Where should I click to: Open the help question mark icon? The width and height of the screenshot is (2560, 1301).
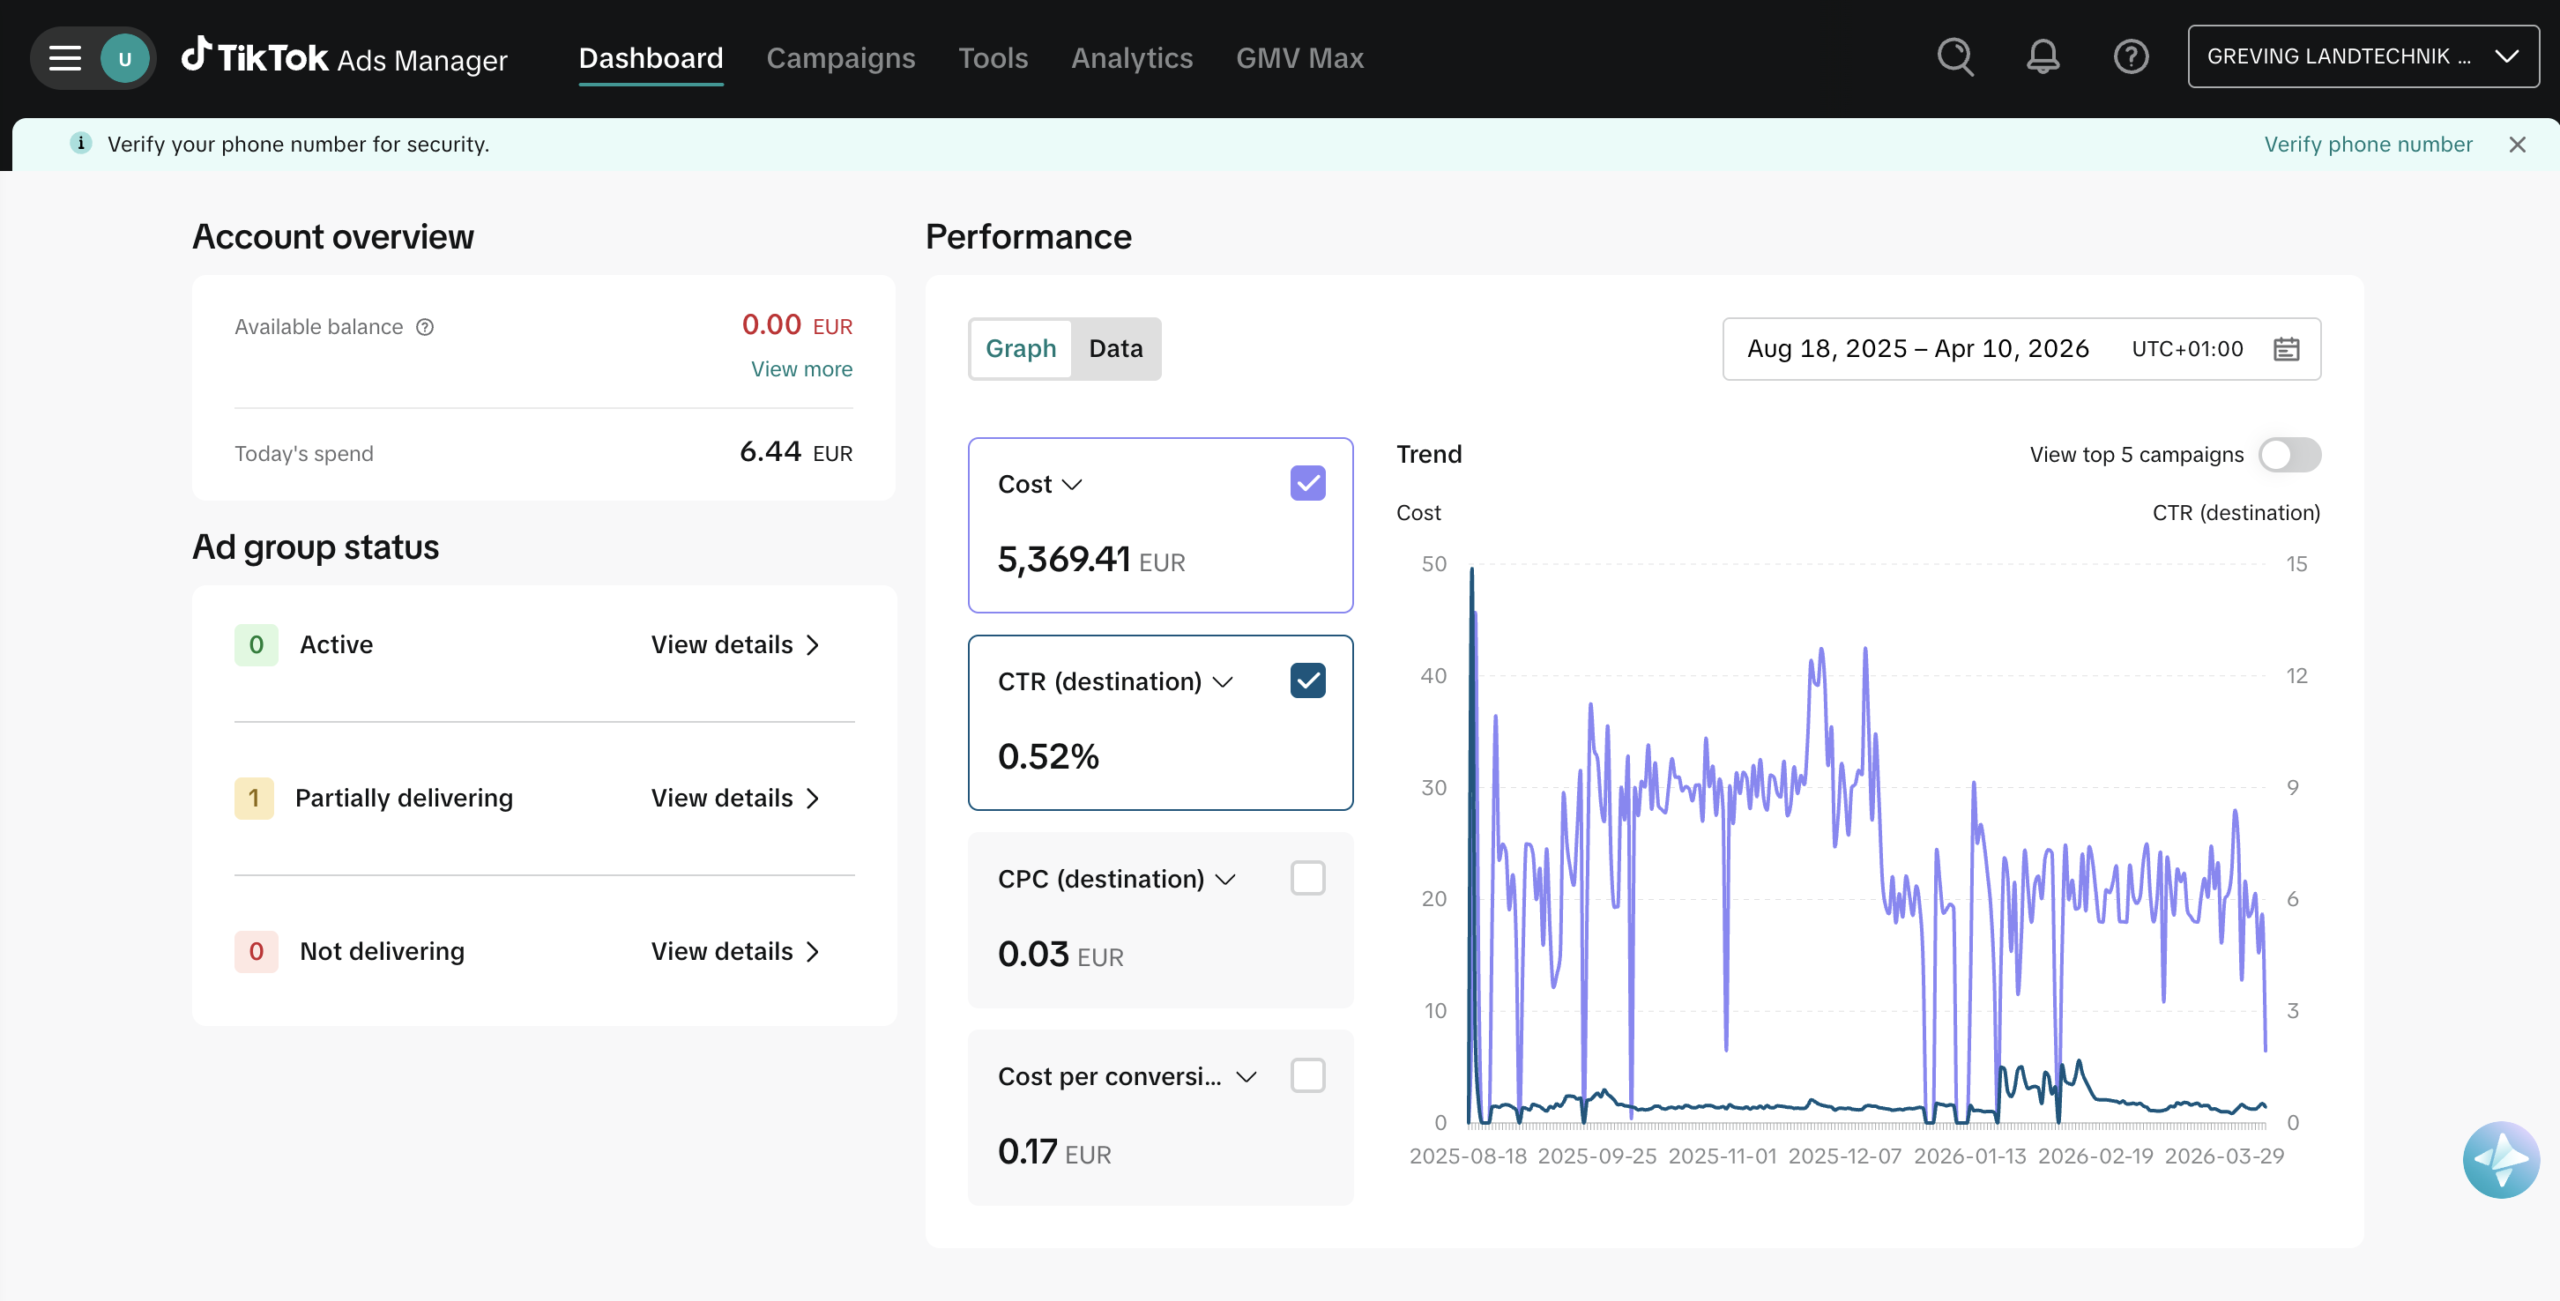point(2130,57)
